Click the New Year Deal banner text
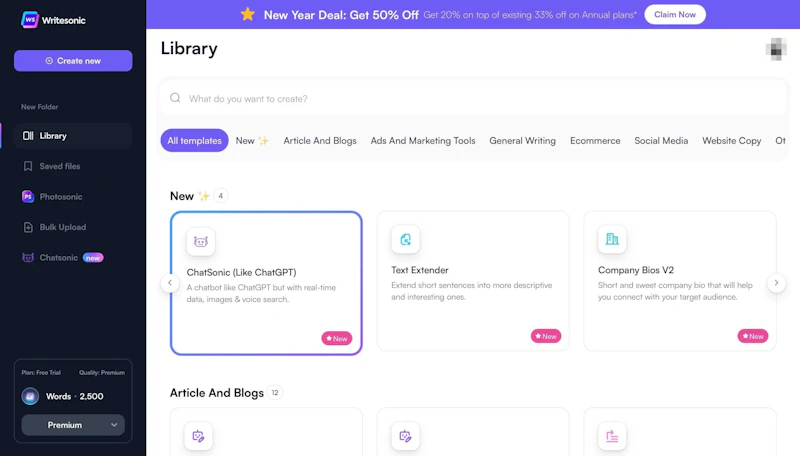800x456 pixels. pyautogui.click(x=341, y=15)
